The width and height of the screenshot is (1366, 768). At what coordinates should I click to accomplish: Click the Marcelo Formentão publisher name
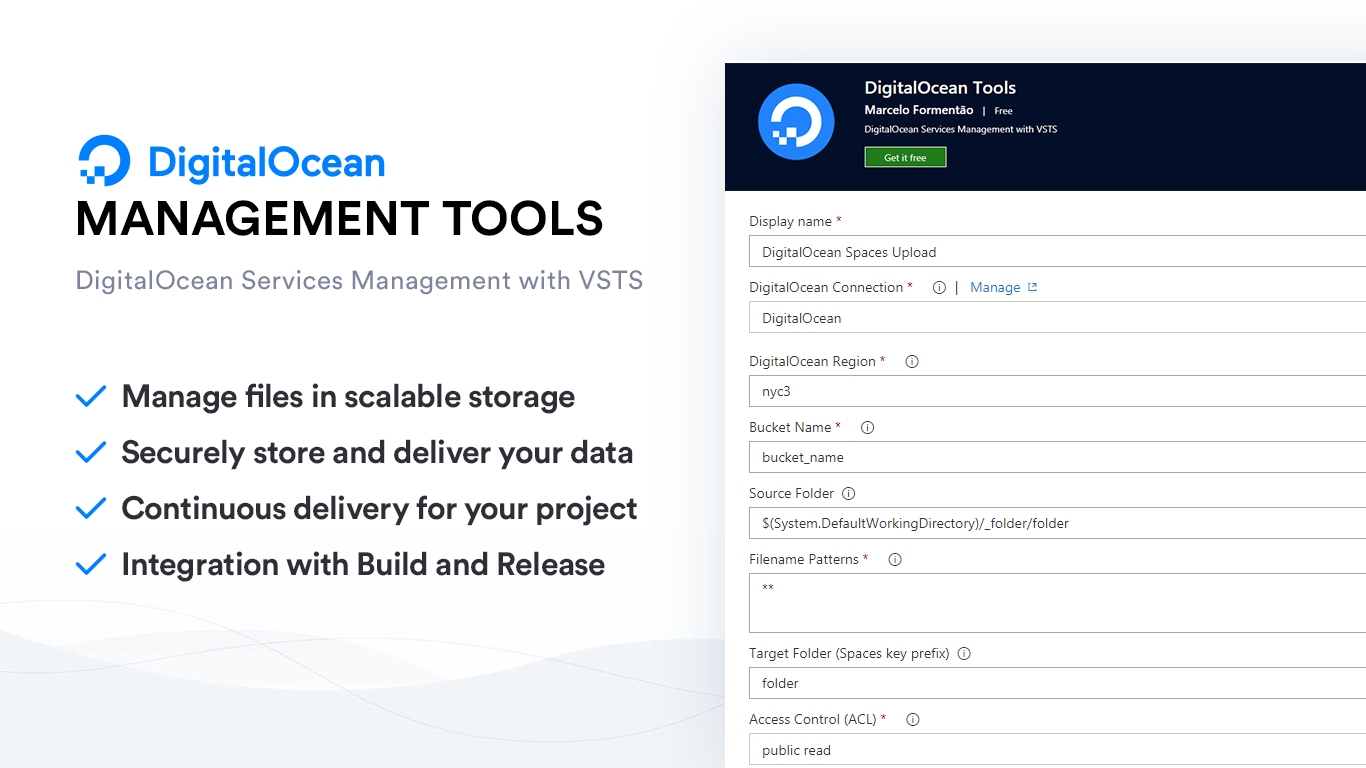918,110
